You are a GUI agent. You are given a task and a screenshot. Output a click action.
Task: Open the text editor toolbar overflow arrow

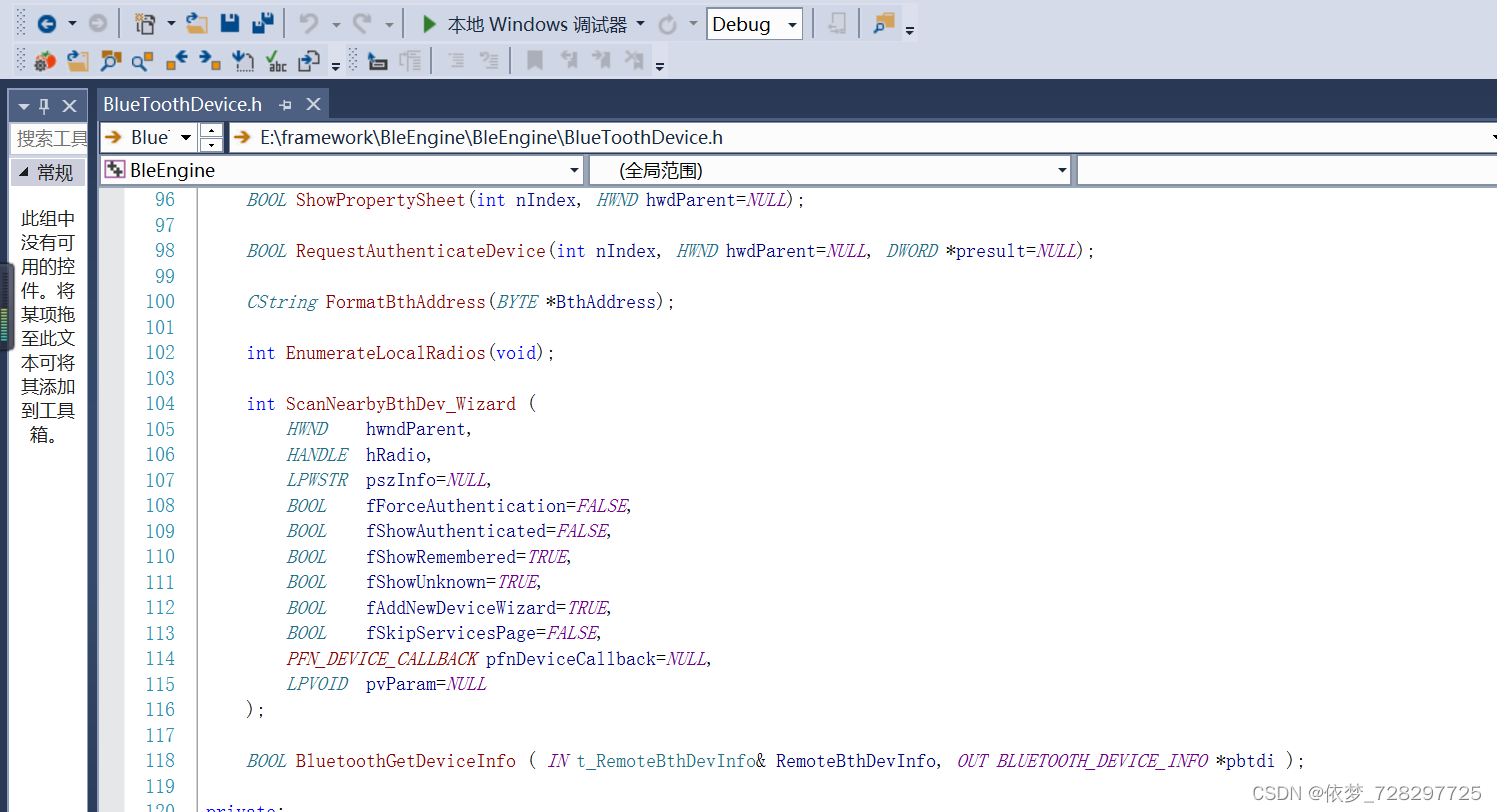pos(659,67)
